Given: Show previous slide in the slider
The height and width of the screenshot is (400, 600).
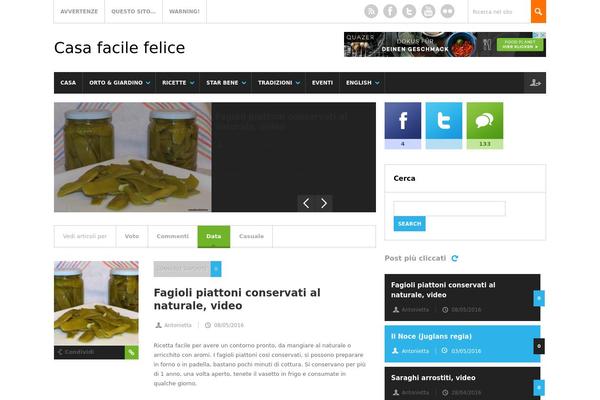Looking at the screenshot, I should (306, 203).
